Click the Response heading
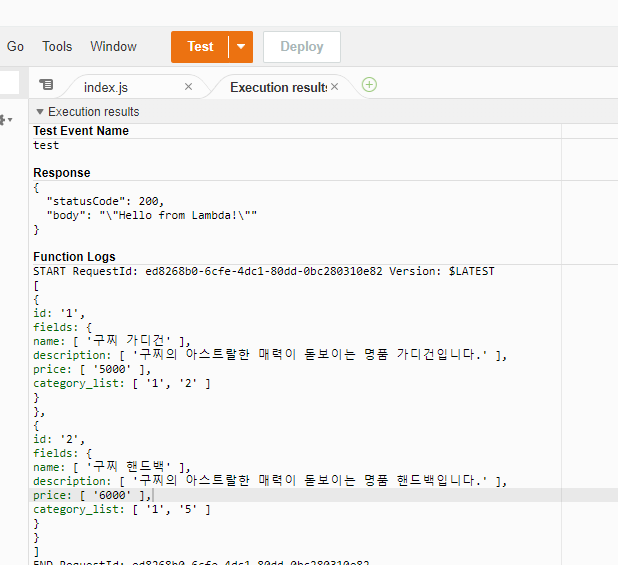The width and height of the screenshot is (618, 565). (x=62, y=173)
